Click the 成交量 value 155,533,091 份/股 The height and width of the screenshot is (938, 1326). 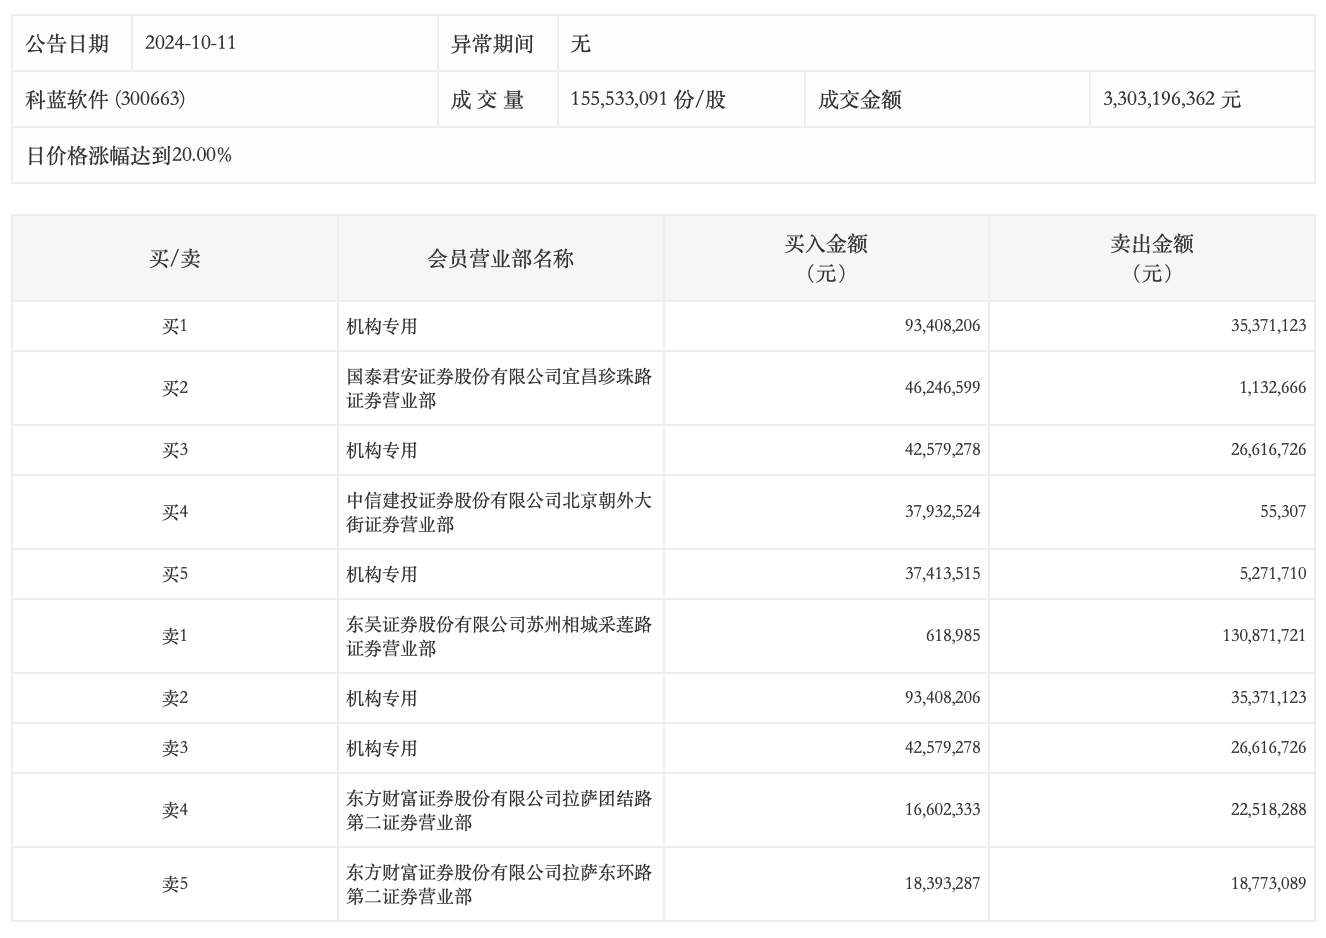647,99
